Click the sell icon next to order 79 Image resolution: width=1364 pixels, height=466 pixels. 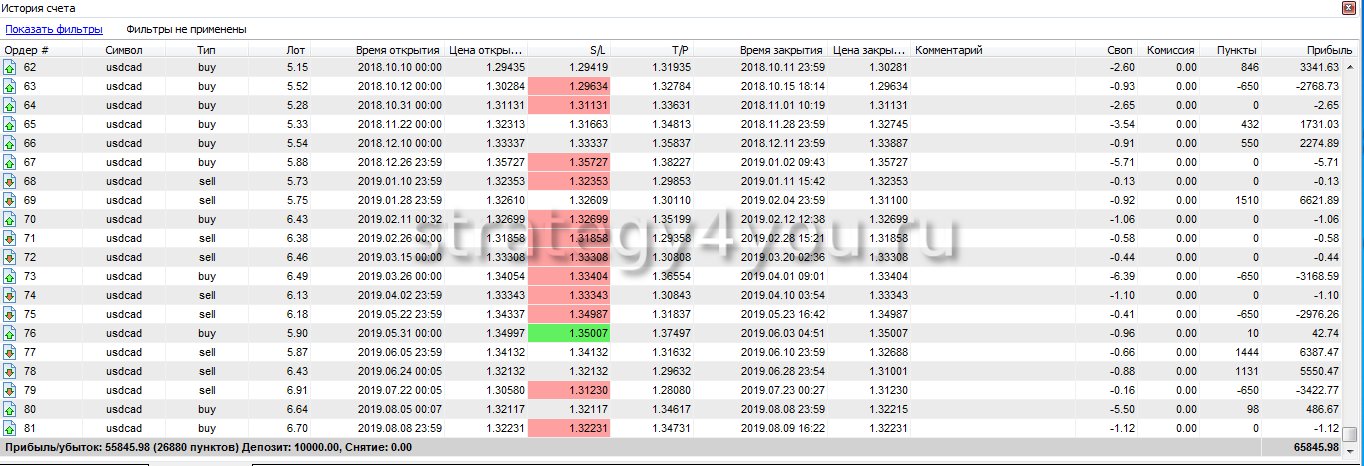[10, 390]
